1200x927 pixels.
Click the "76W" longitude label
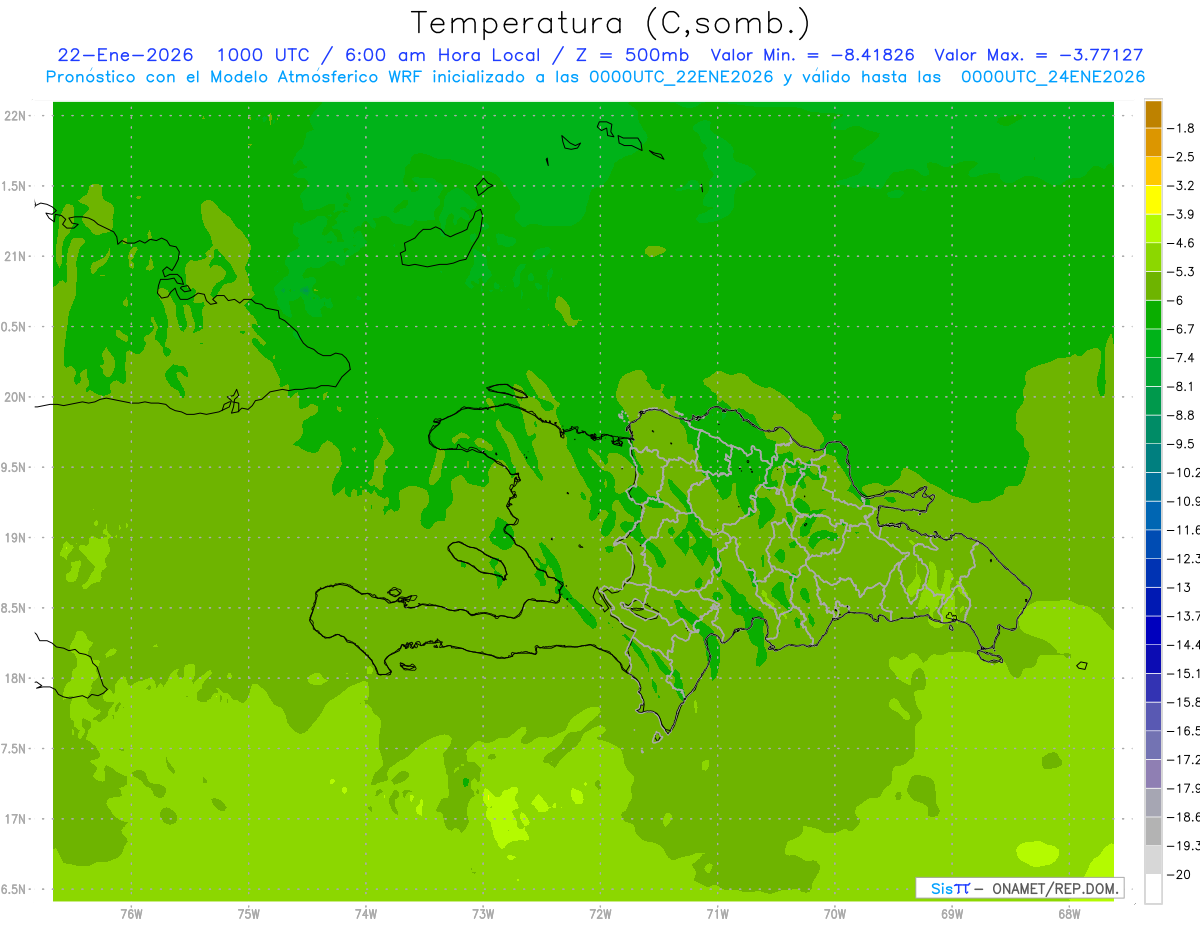point(131,913)
